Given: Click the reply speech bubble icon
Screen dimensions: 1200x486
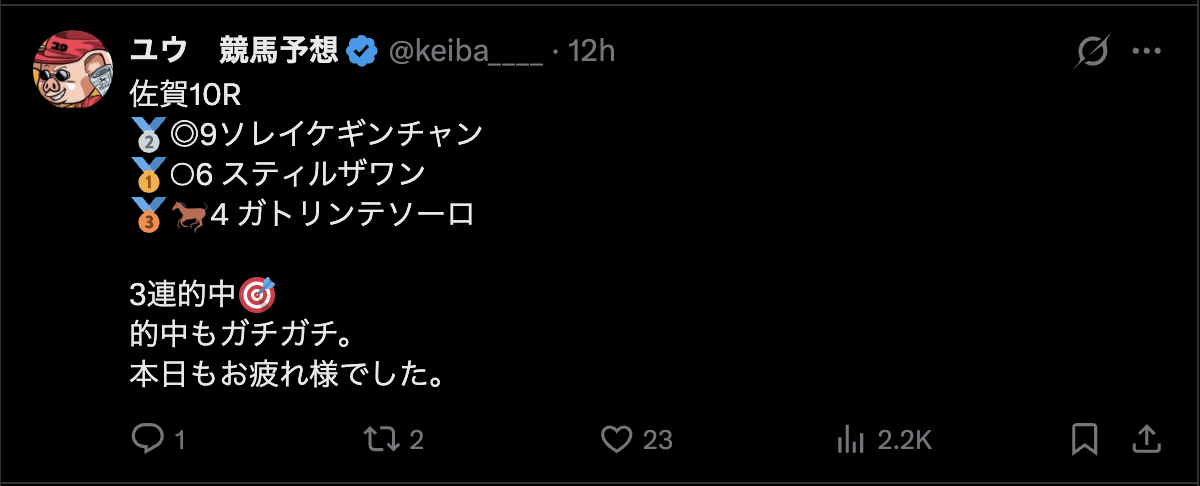Looking at the screenshot, I should tap(148, 438).
